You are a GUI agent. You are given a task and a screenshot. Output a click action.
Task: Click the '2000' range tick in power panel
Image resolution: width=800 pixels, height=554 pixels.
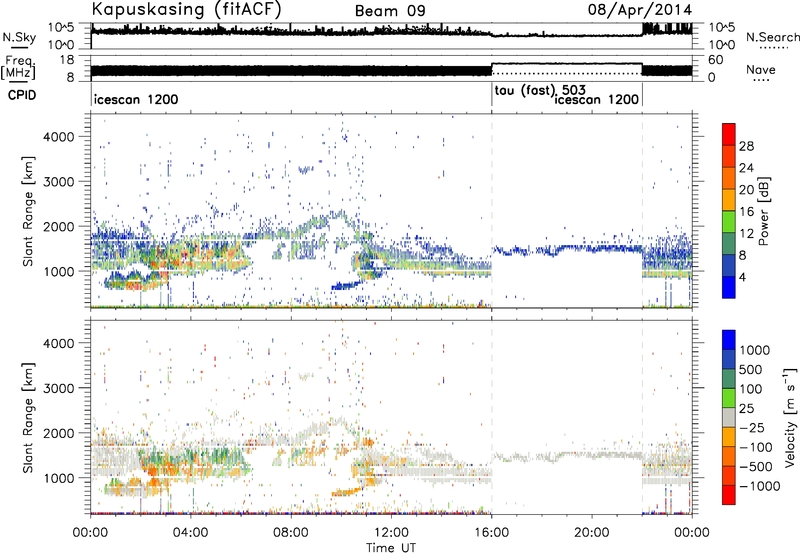point(58,226)
